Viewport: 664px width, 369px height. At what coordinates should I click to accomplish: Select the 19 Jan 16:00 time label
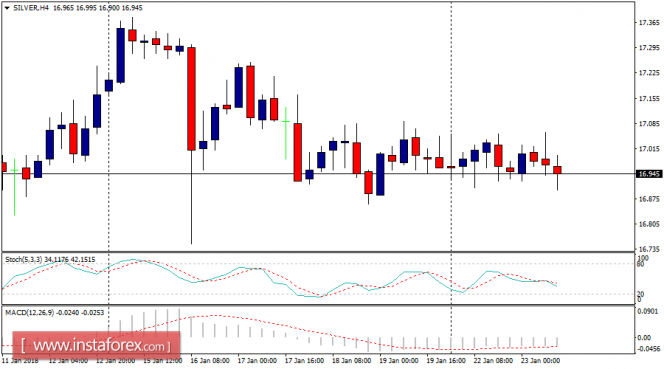click(x=446, y=361)
